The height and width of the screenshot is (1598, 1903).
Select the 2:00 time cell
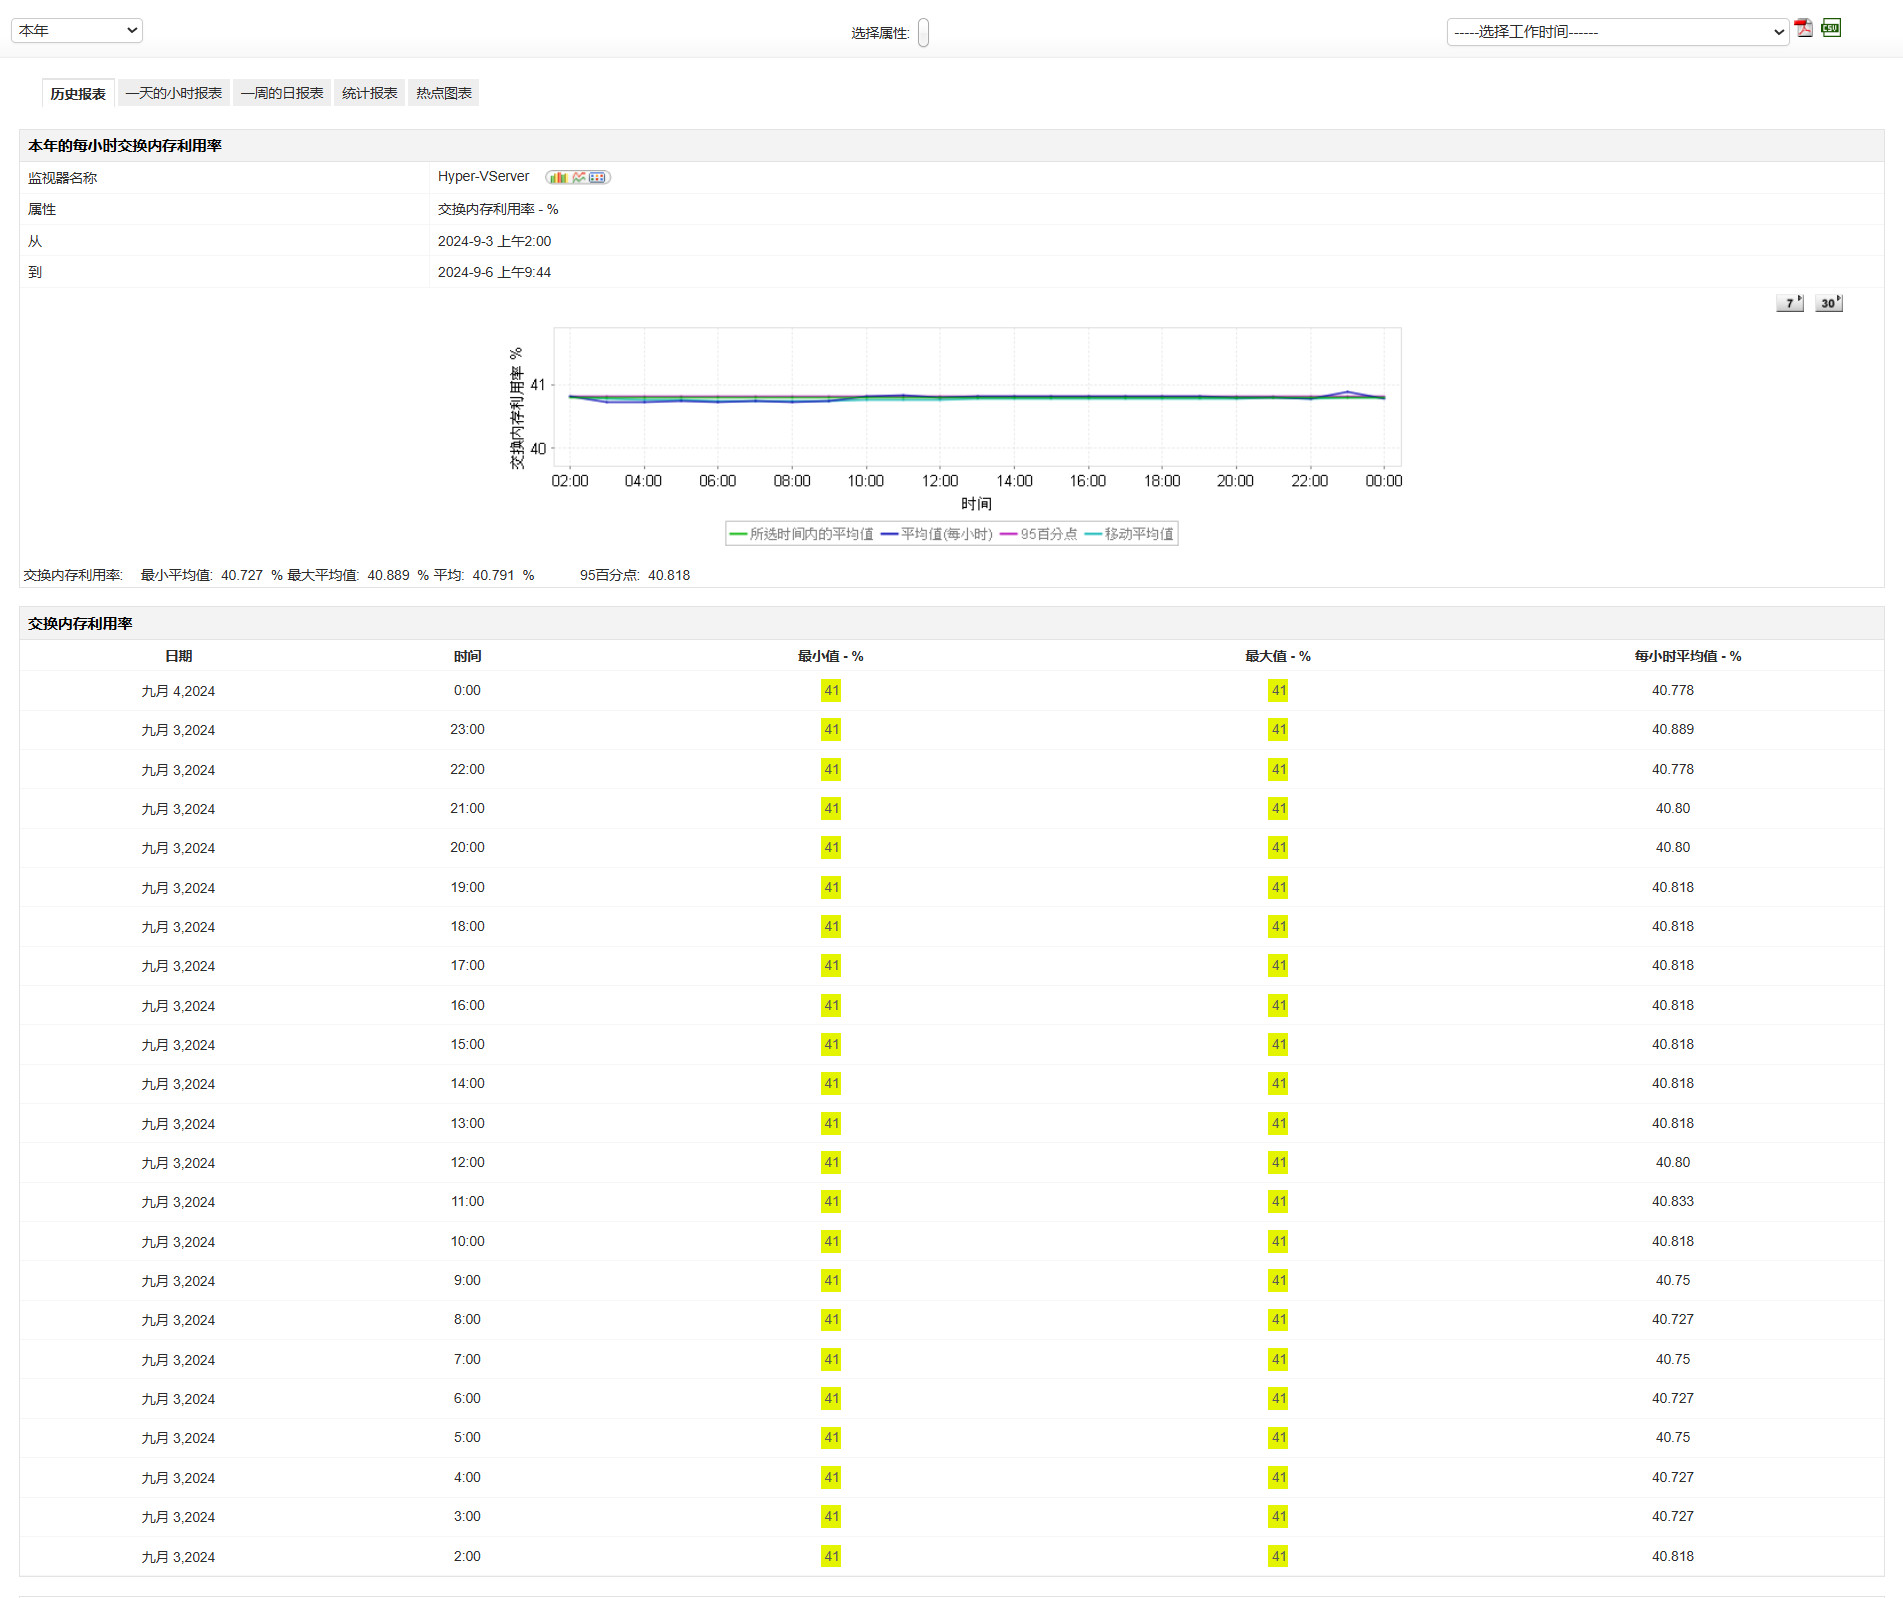pyautogui.click(x=467, y=1556)
